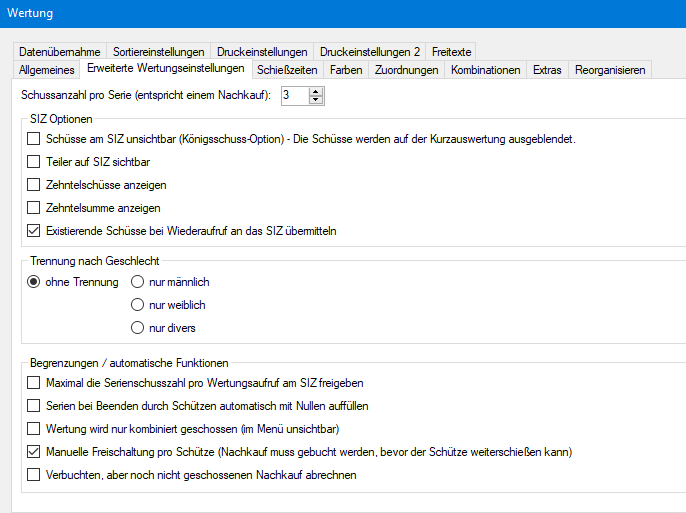Select the nur divers option
The height and width of the screenshot is (513, 686).
pos(138,328)
